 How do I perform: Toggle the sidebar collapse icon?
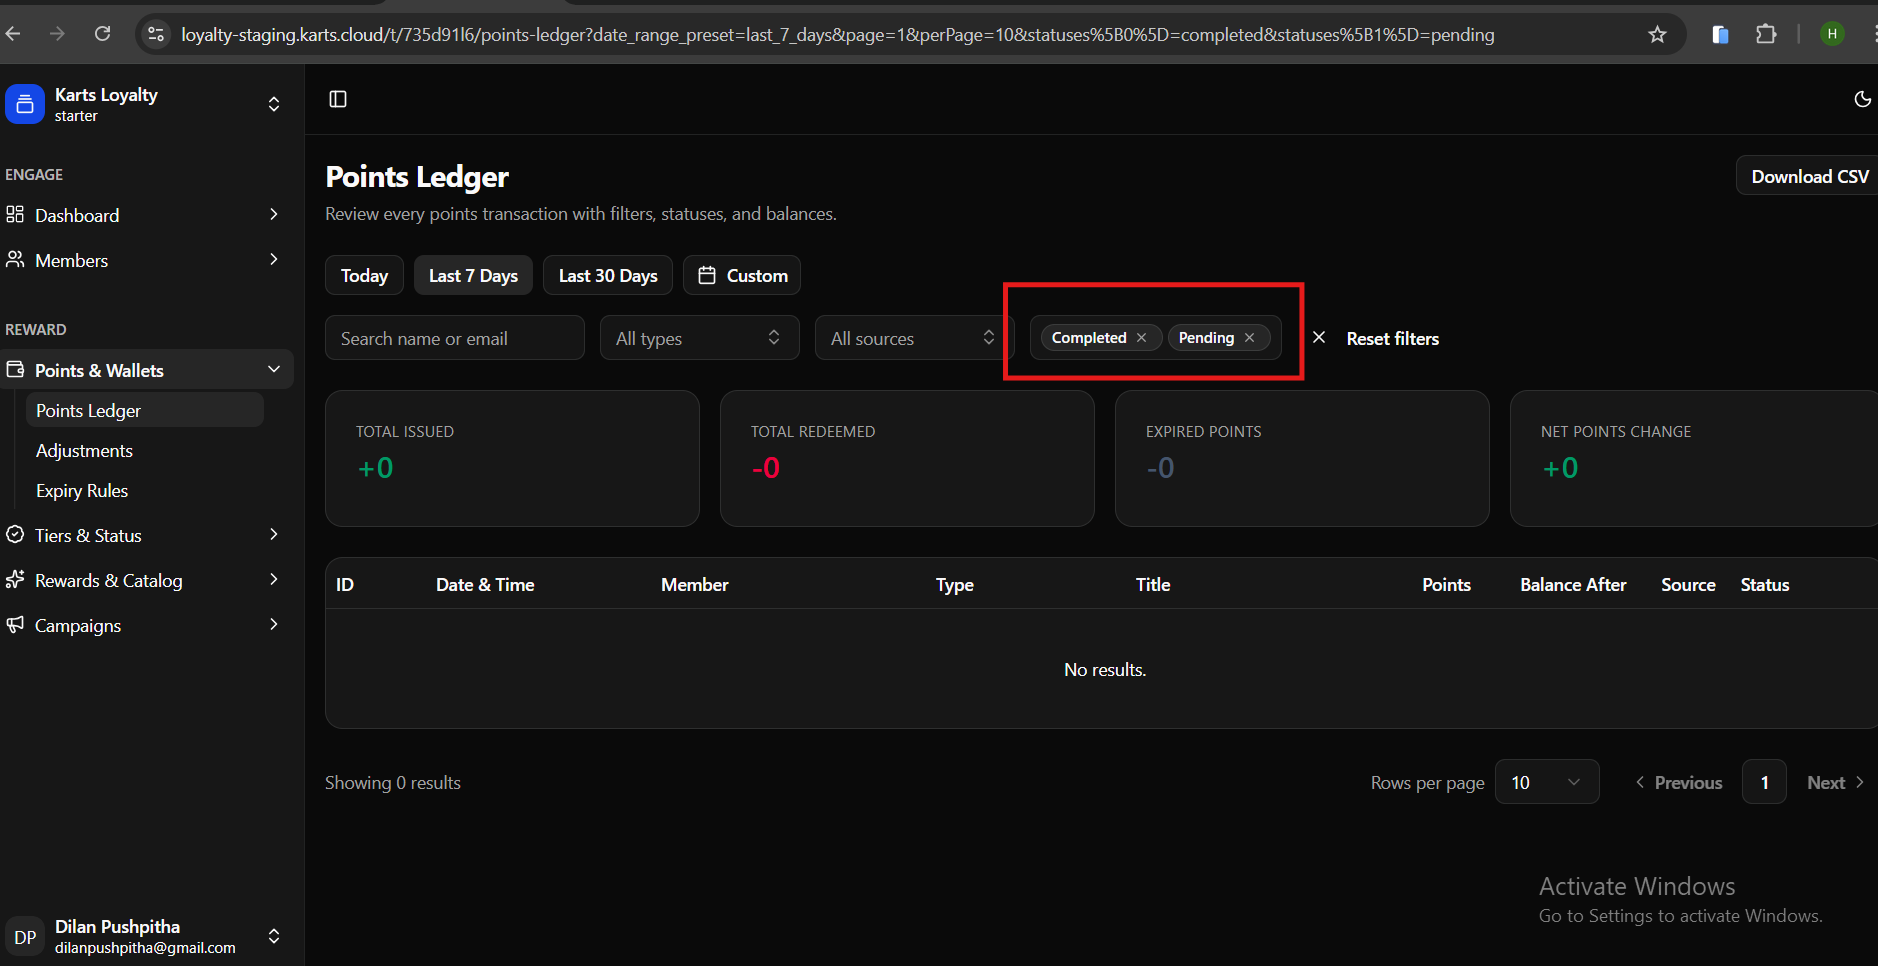click(x=338, y=99)
